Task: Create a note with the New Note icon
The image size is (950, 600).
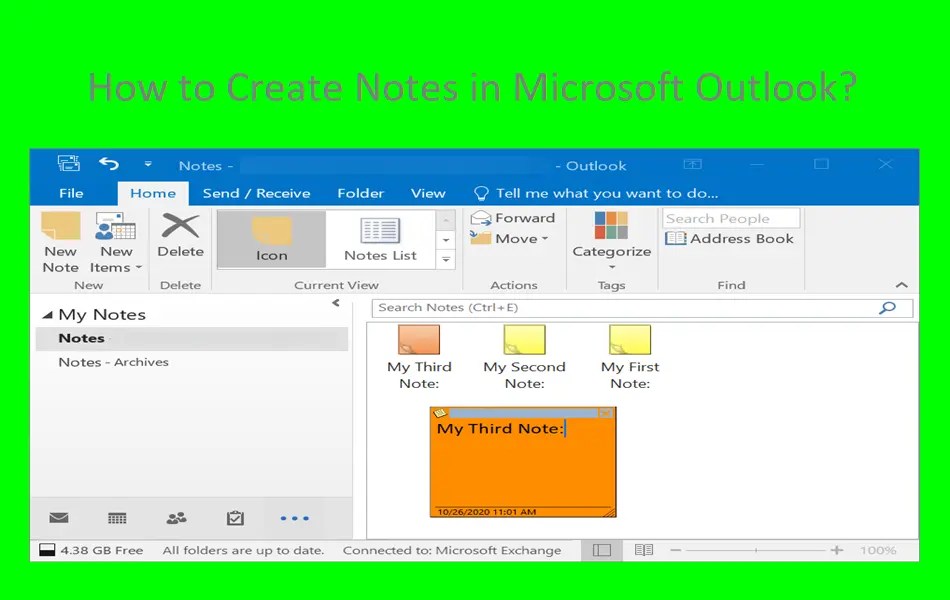Action: coord(60,240)
